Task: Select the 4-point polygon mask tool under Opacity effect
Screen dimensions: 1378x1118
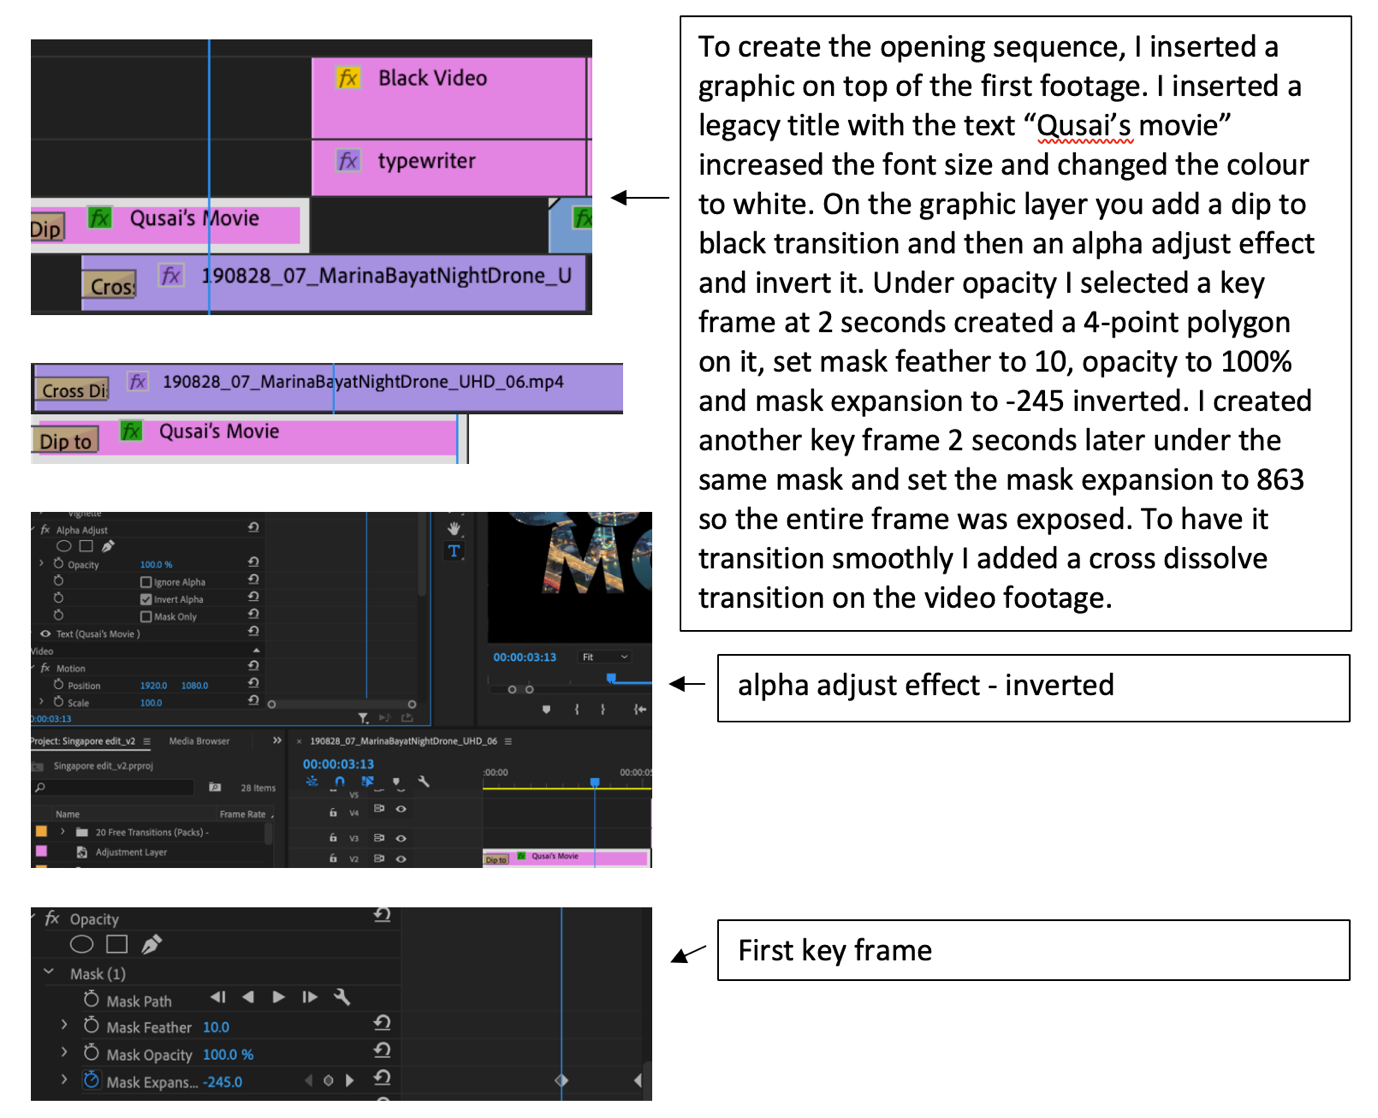Action: click(x=117, y=944)
